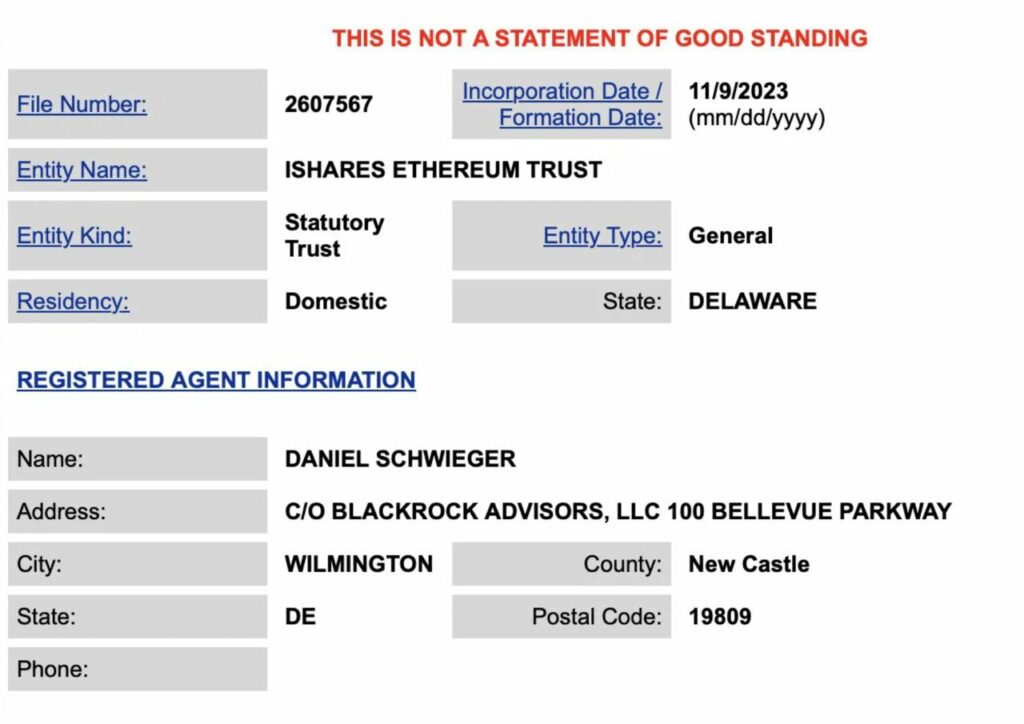Image resolution: width=1024 pixels, height=724 pixels.
Task: Click the empty Phone field
Action: (137, 669)
